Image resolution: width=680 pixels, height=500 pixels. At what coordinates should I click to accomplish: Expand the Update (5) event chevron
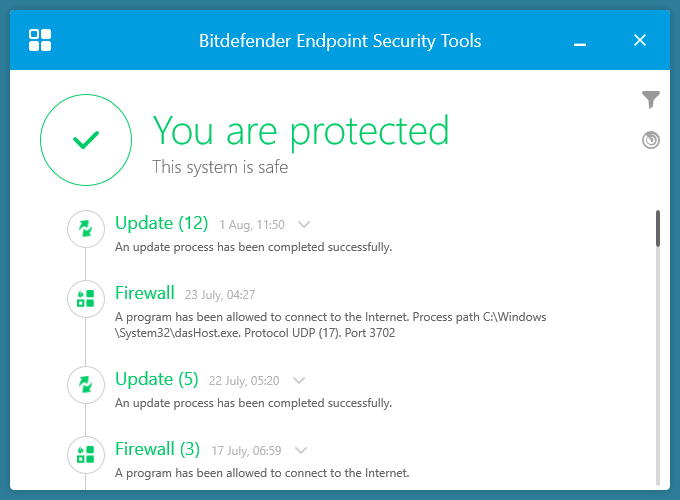298,381
